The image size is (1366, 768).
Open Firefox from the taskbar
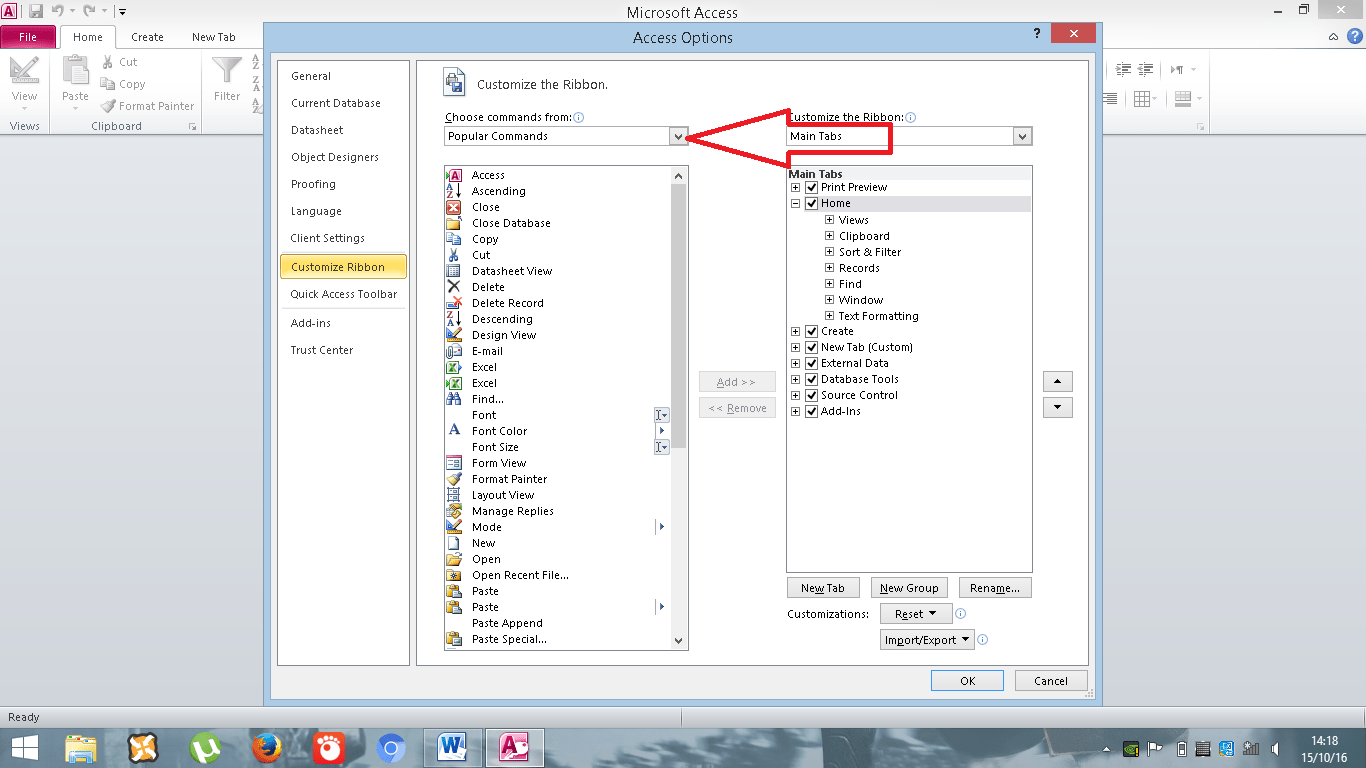point(267,747)
